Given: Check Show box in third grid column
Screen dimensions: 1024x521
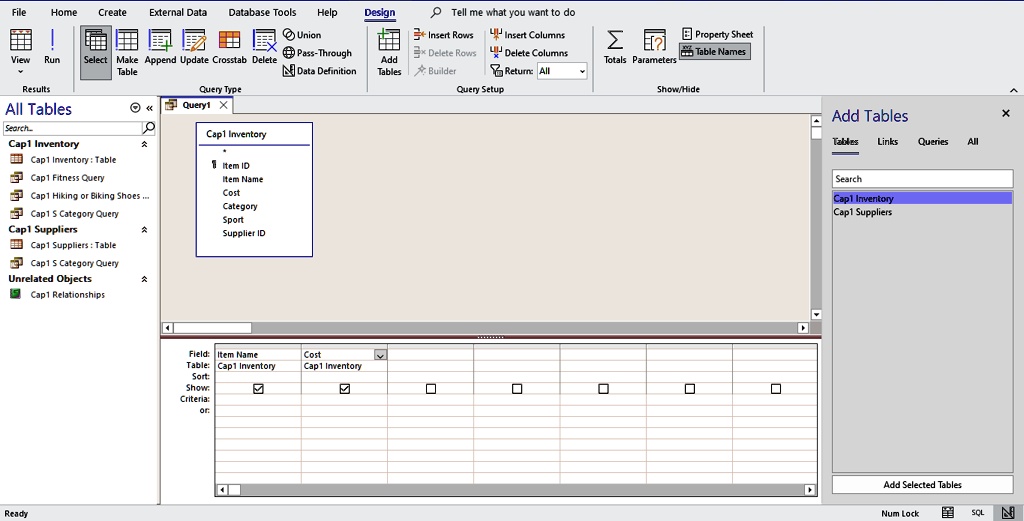Looking at the screenshot, I should (x=431, y=388).
